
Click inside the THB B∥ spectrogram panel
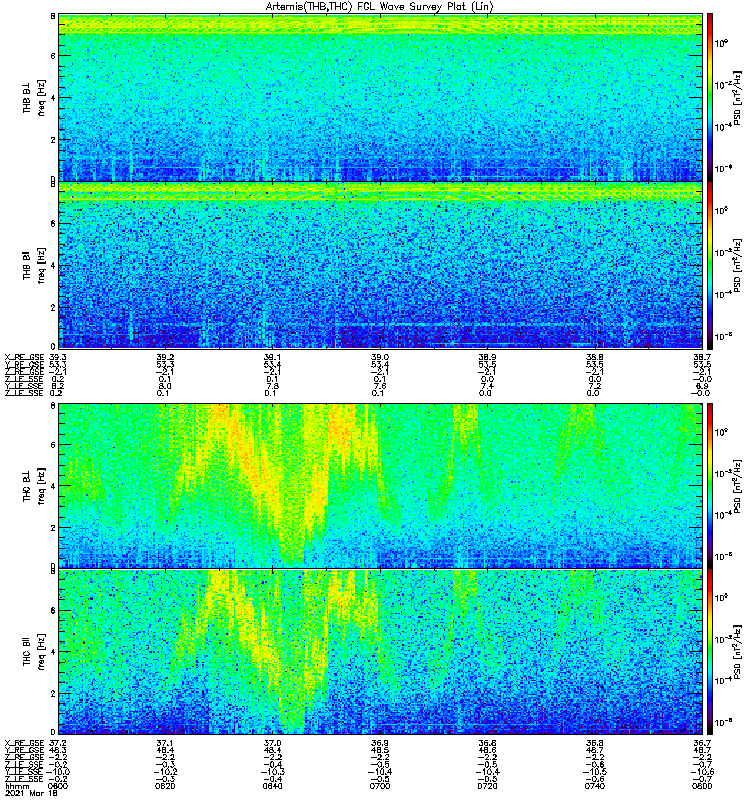point(380,265)
